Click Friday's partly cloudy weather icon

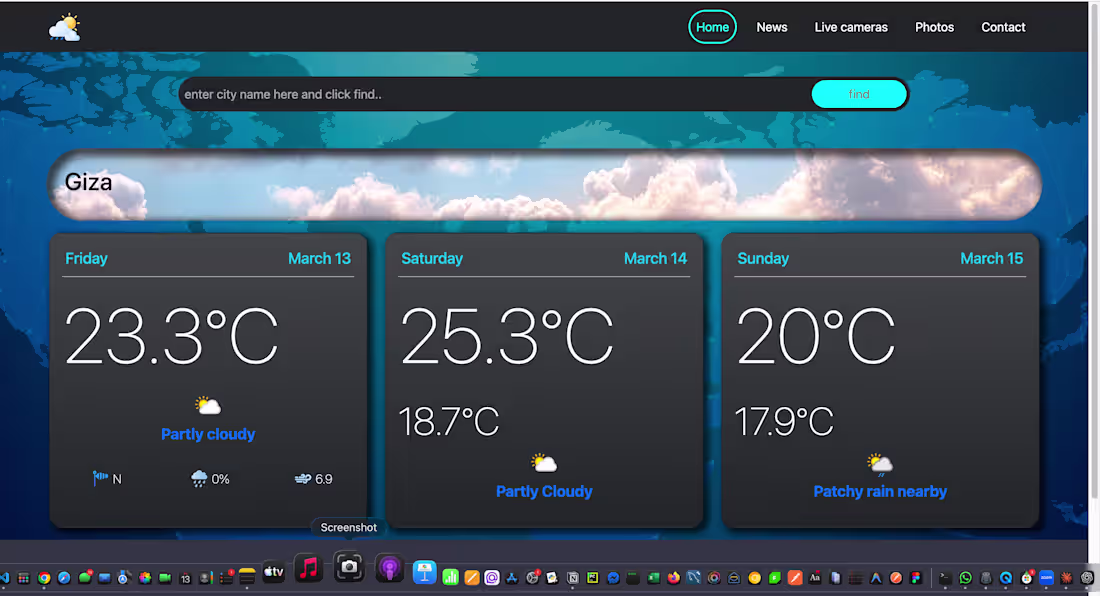coord(208,405)
